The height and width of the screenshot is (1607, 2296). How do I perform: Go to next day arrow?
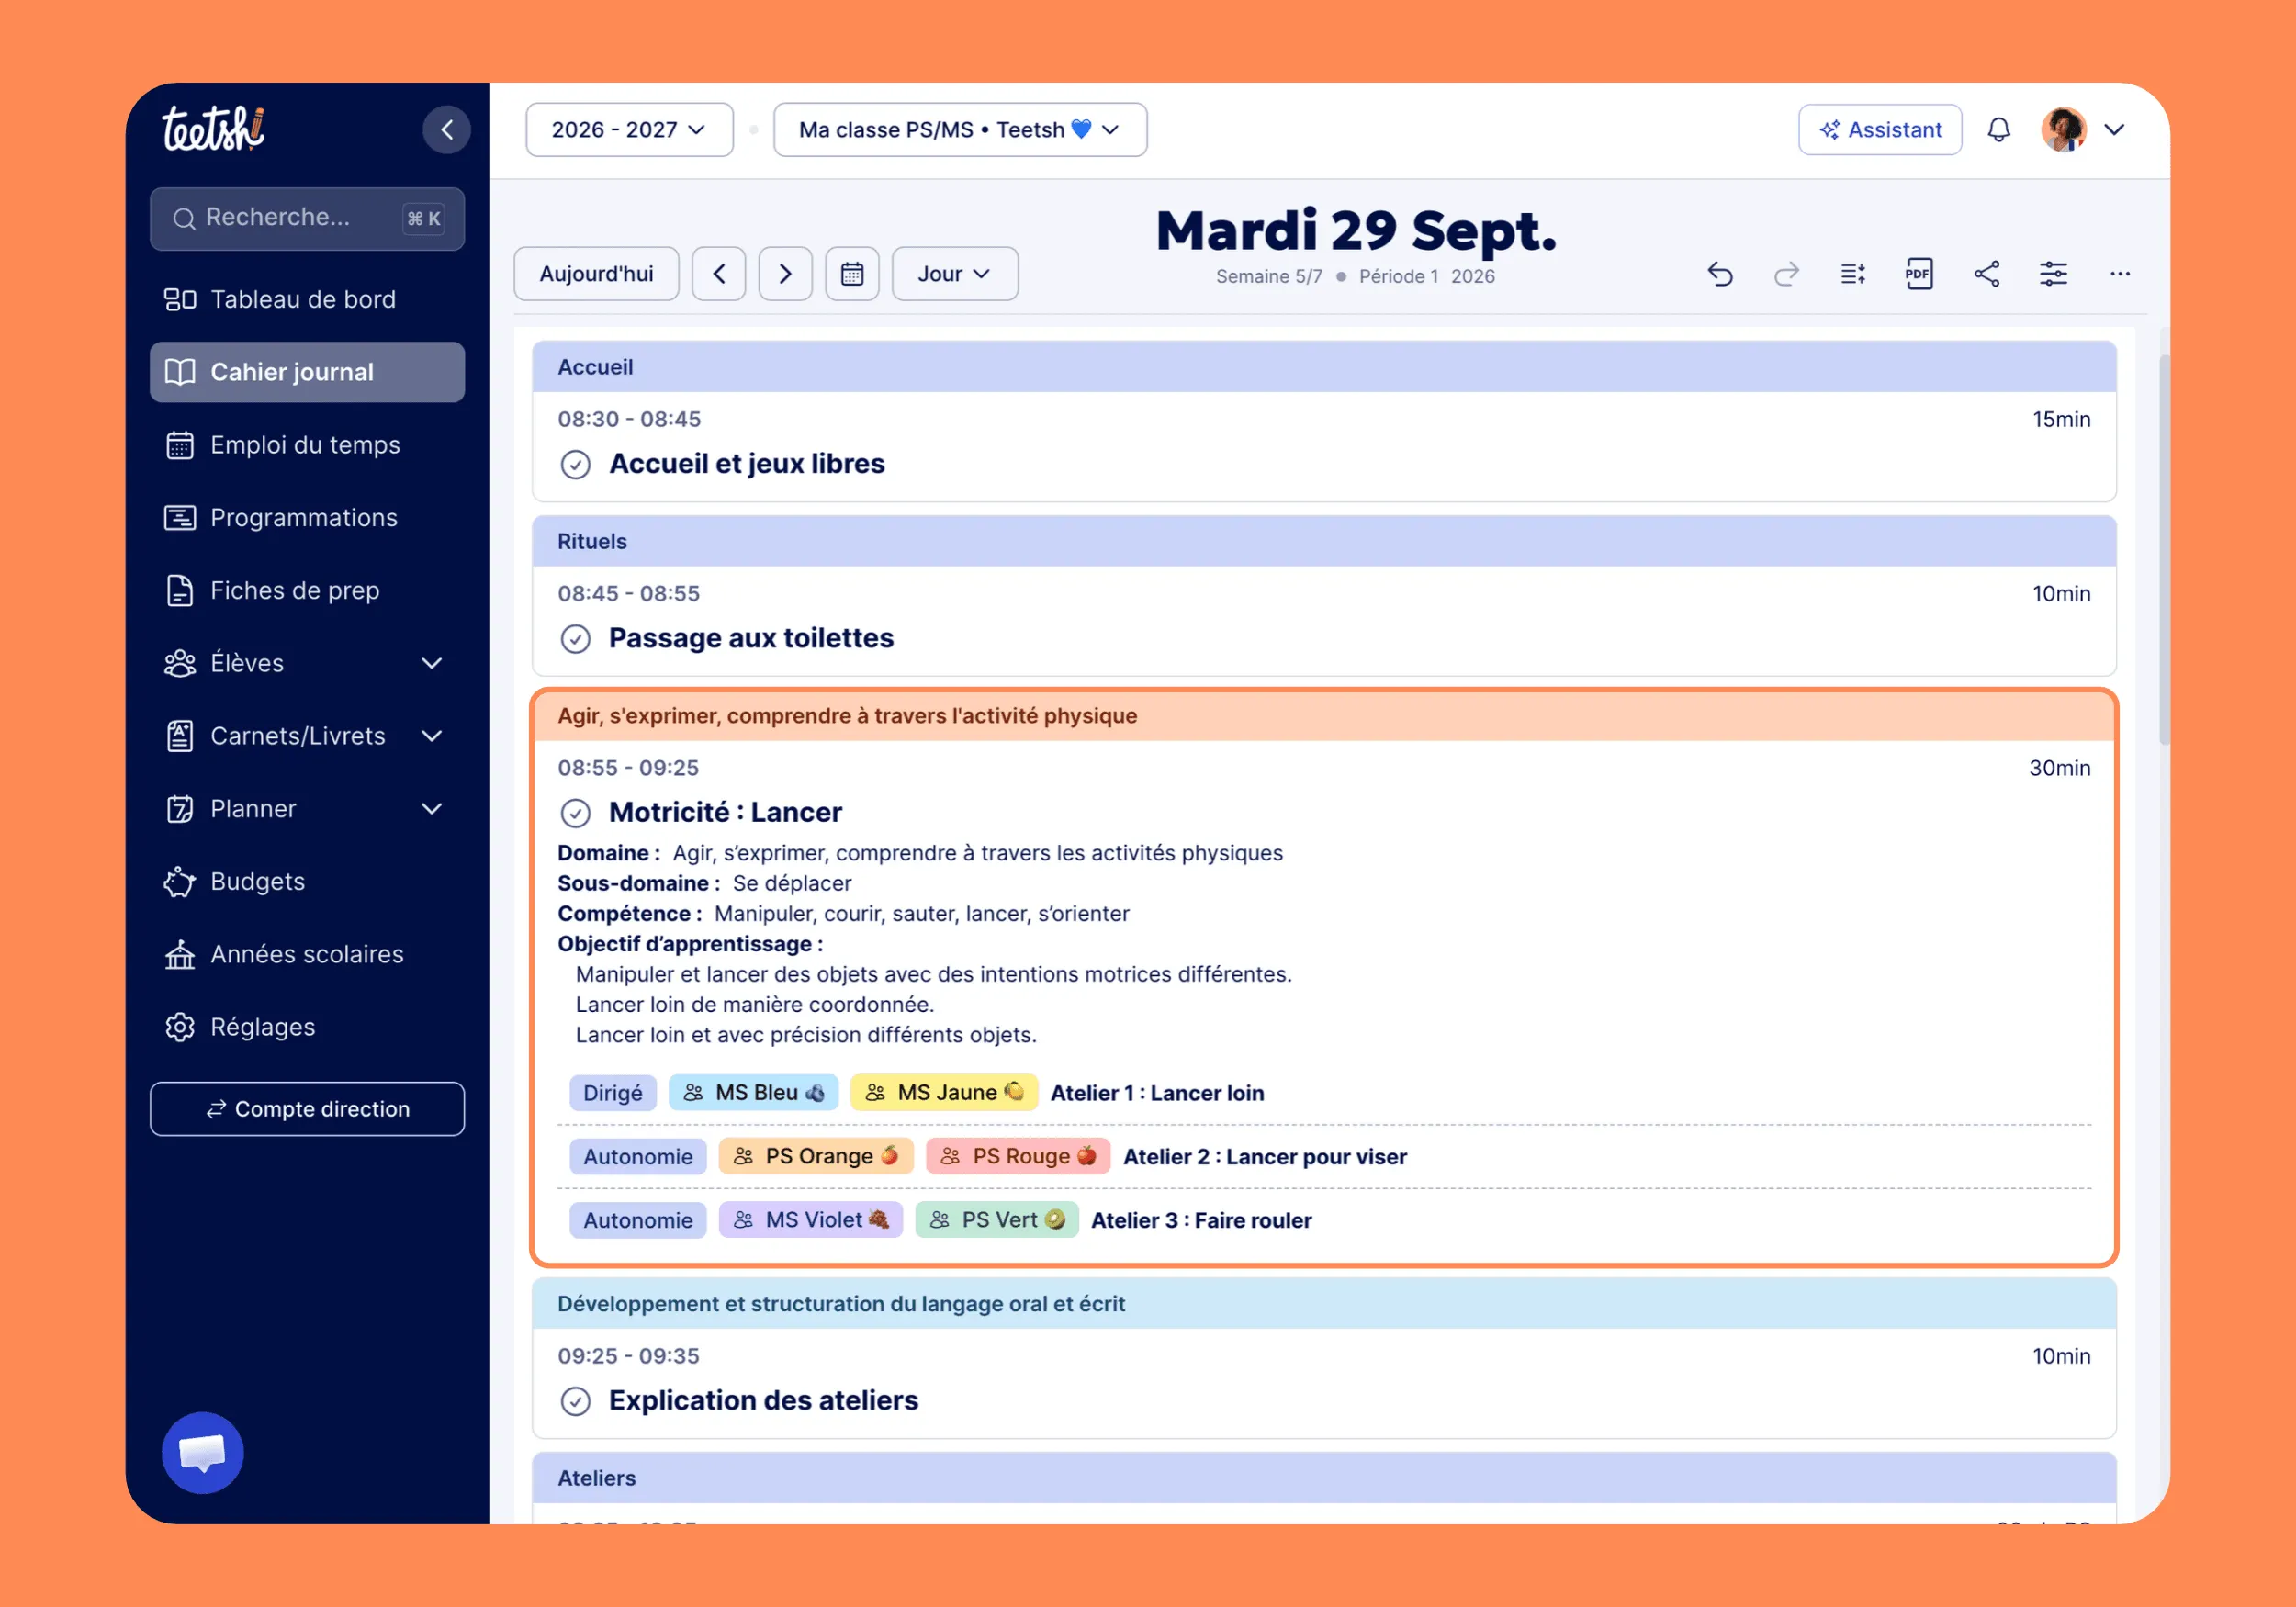[785, 274]
